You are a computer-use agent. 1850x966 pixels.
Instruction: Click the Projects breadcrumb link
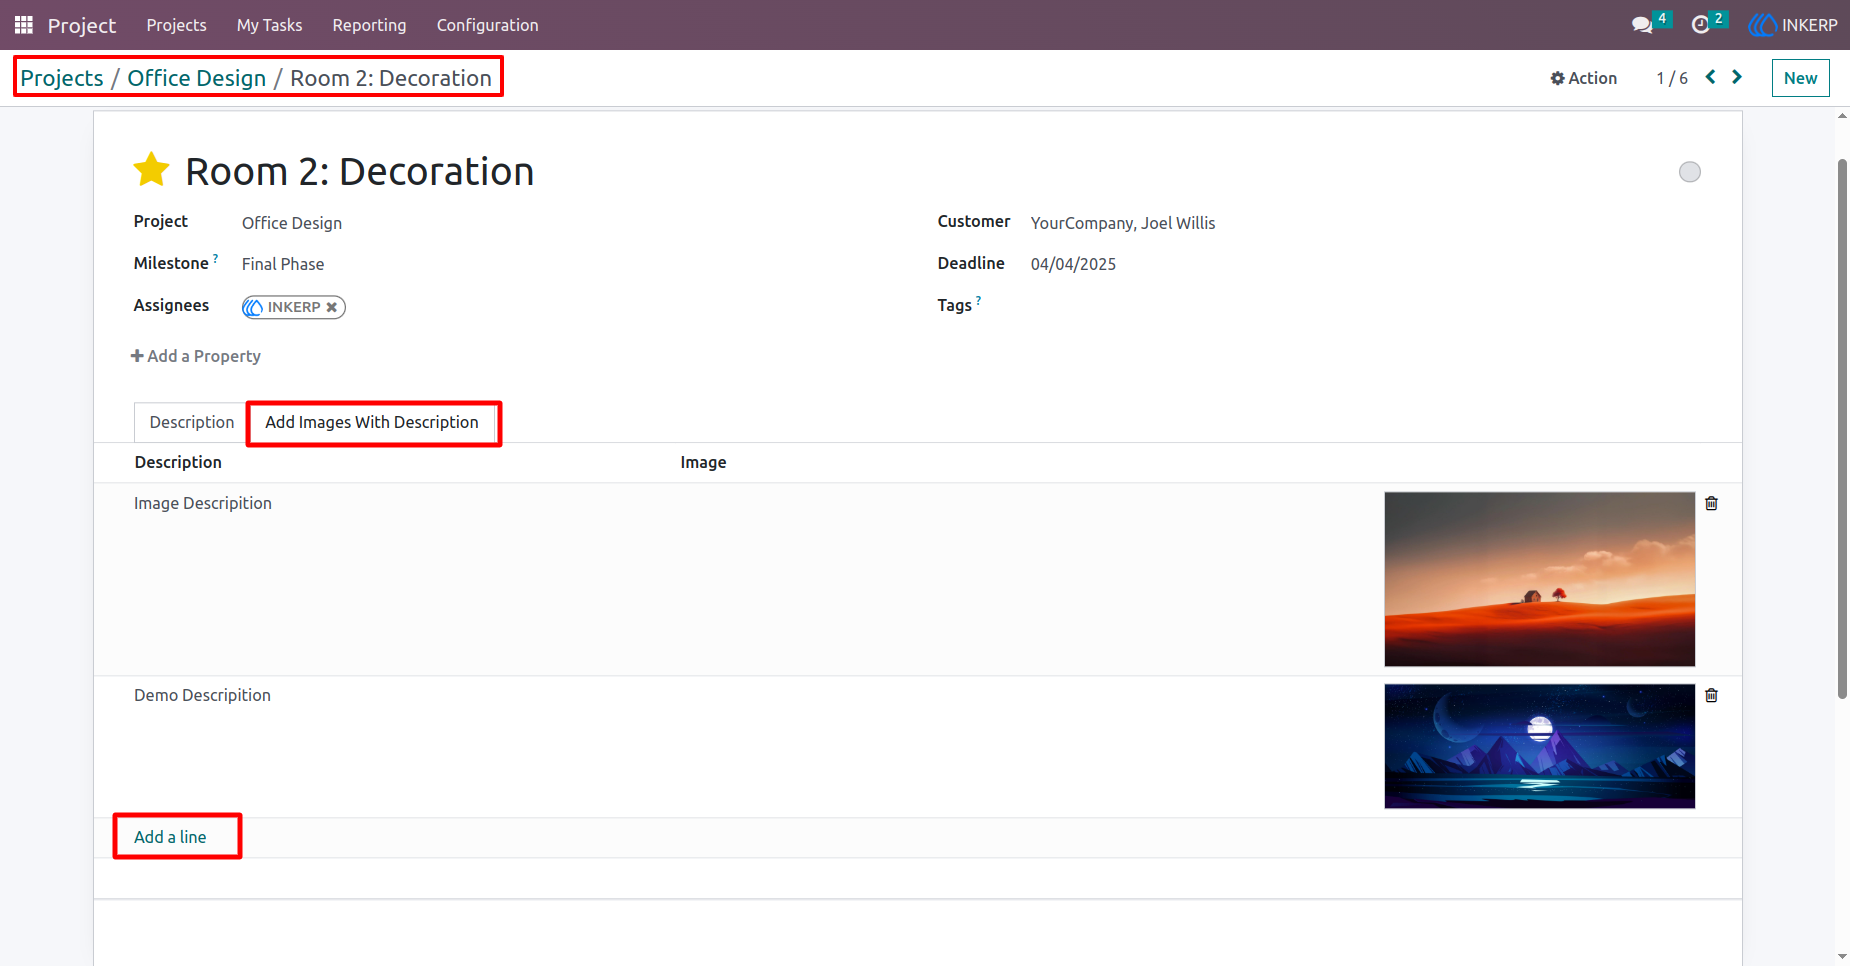pyautogui.click(x=62, y=78)
